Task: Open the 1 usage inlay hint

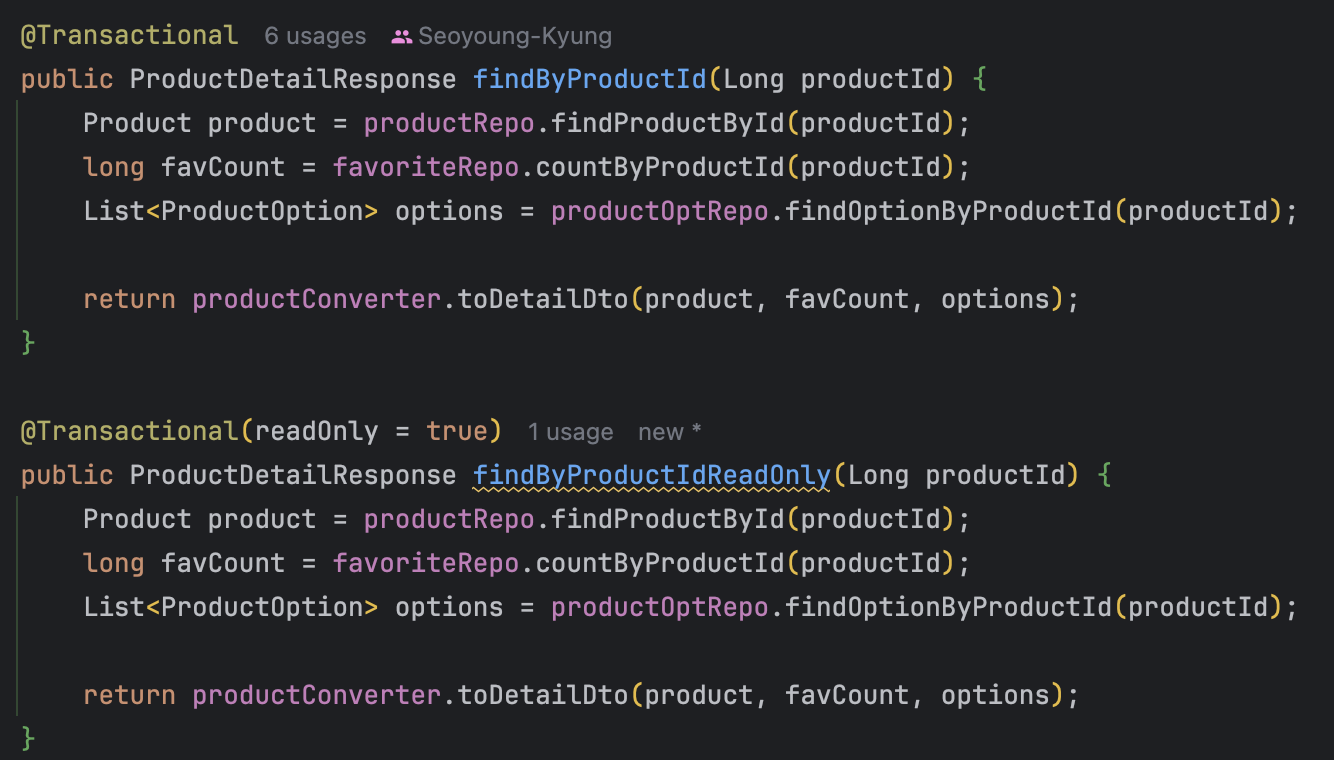Action: coord(570,432)
